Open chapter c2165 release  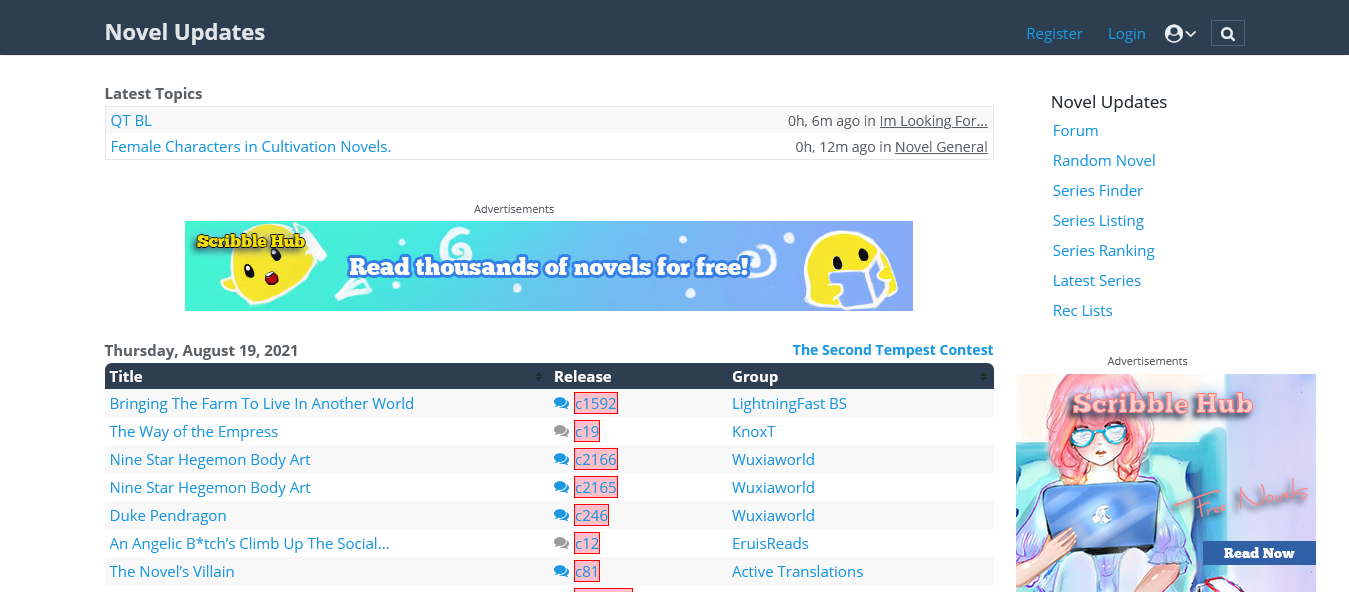[x=596, y=488]
